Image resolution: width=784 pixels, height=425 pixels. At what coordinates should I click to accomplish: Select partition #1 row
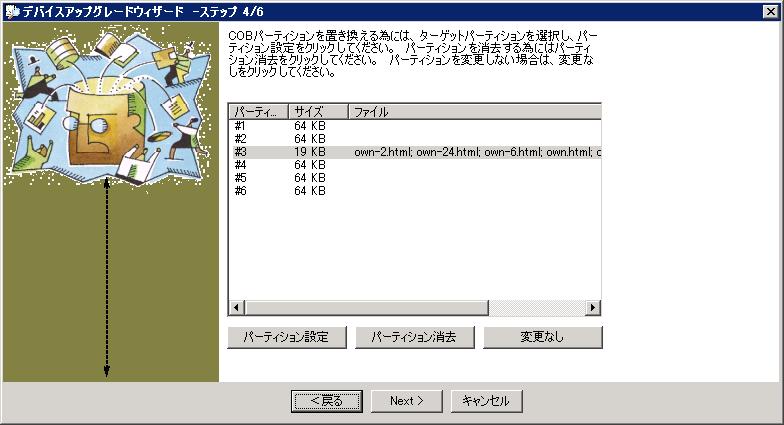415,126
